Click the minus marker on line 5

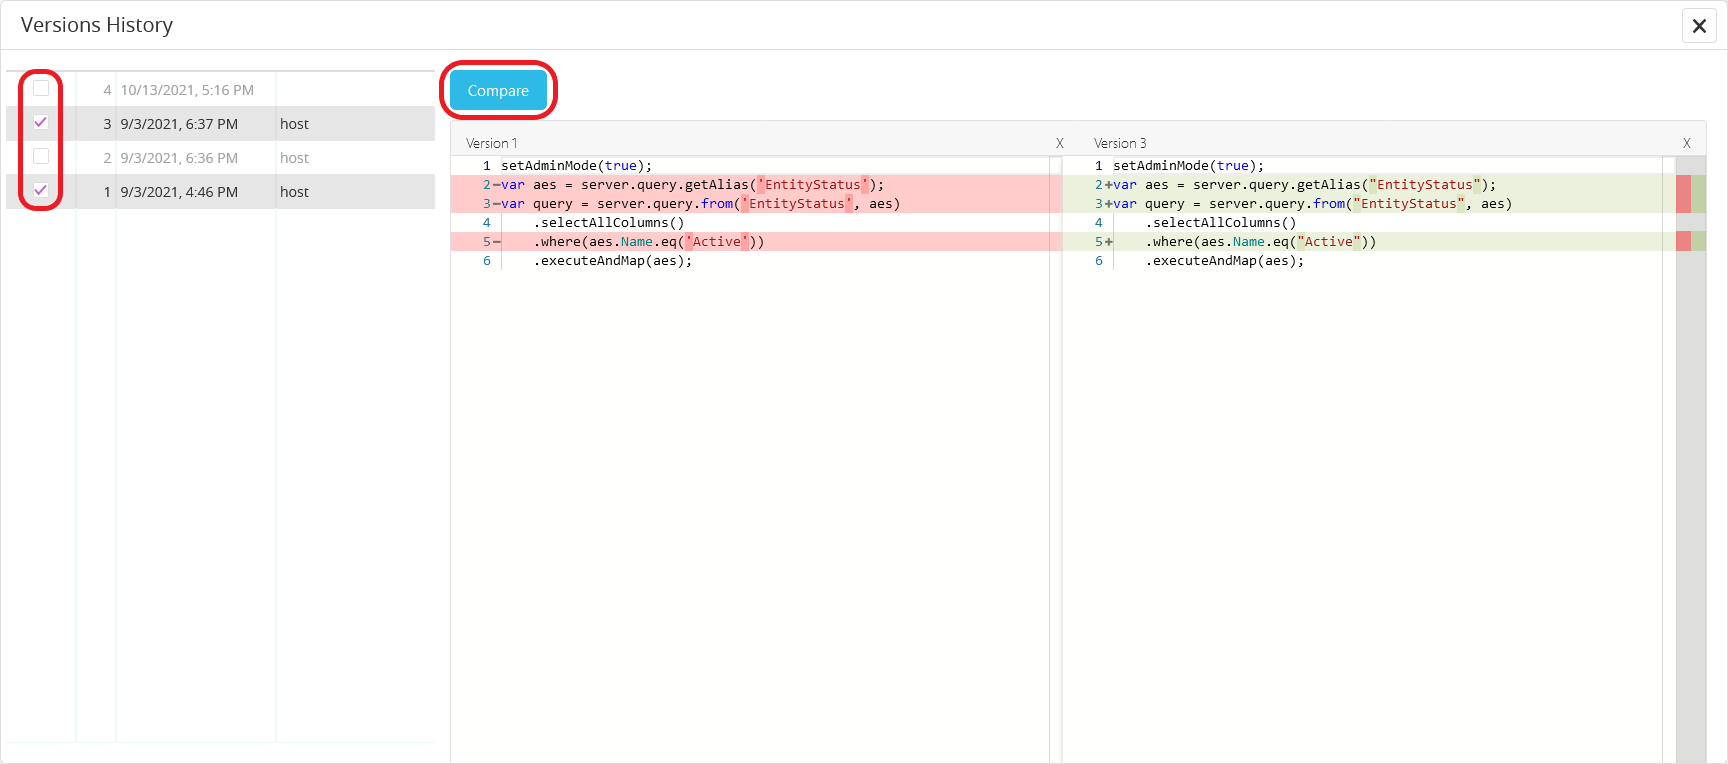pyautogui.click(x=496, y=242)
